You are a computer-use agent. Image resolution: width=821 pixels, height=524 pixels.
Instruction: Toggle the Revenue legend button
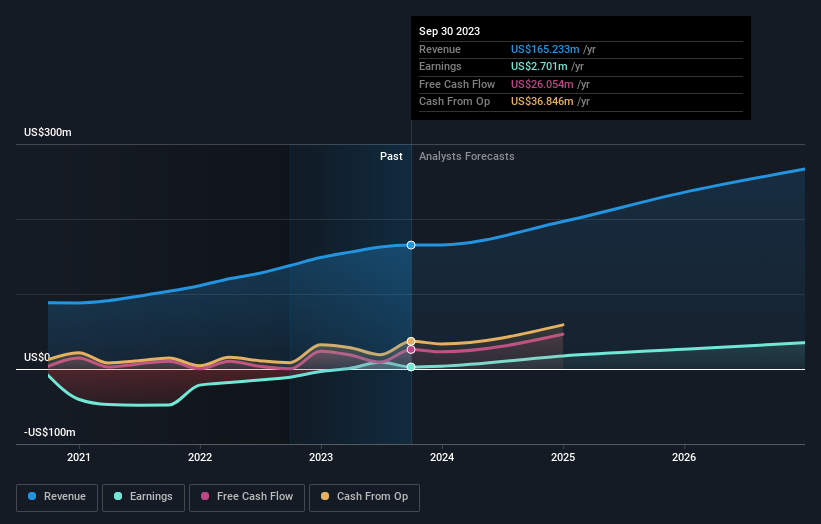(57, 497)
